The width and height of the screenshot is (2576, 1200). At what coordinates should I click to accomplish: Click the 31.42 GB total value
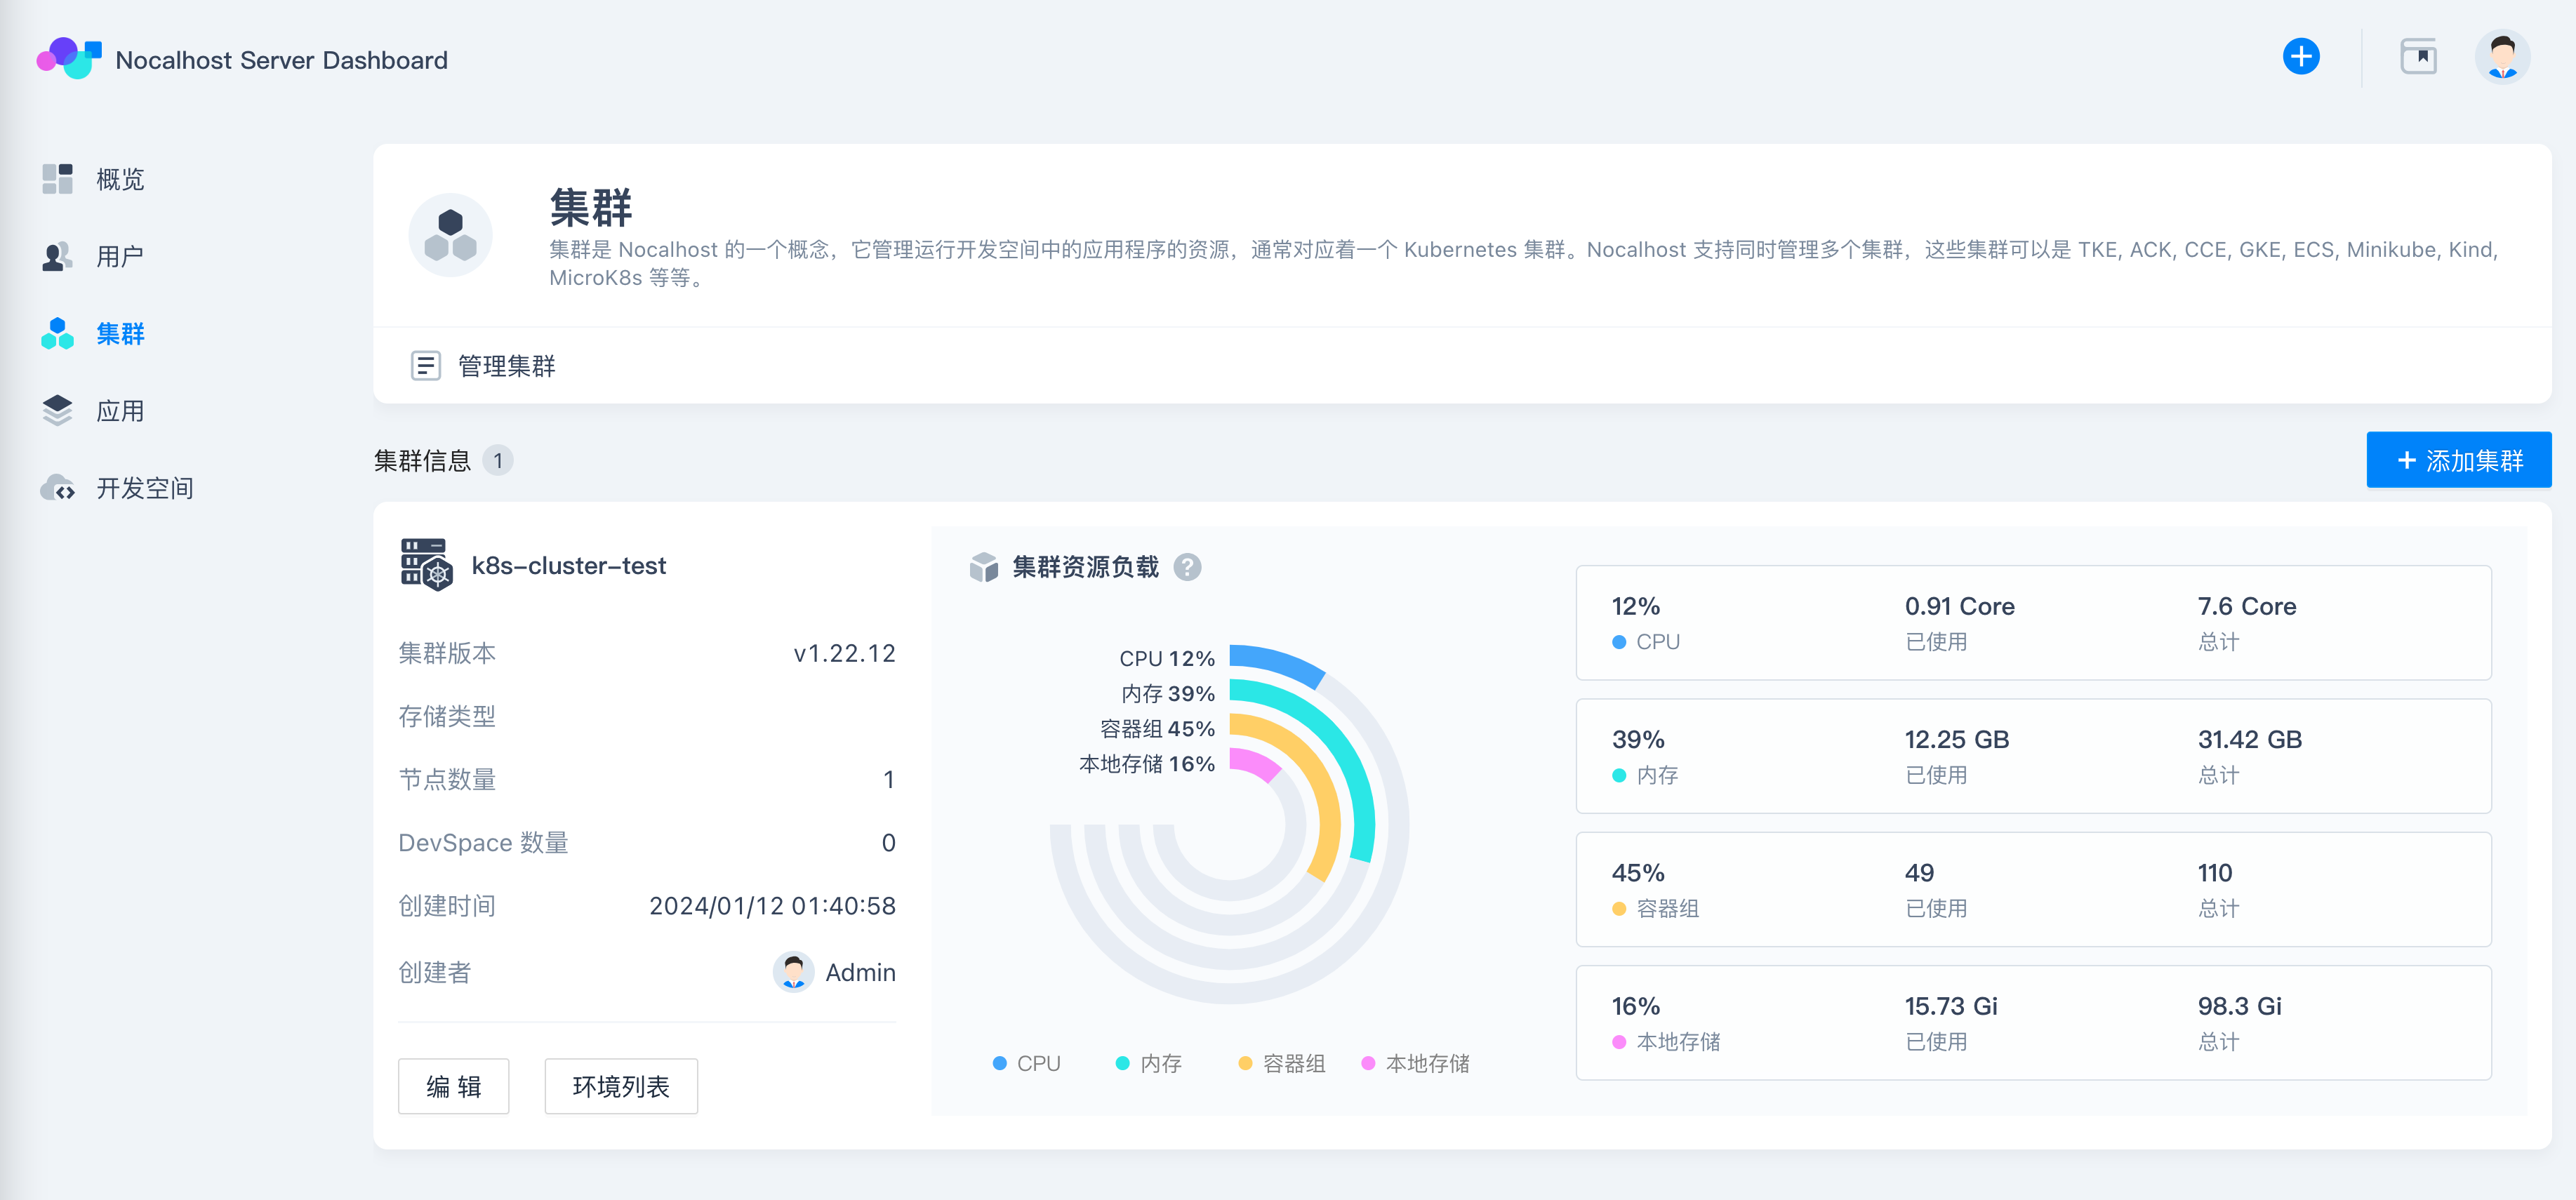2250,739
